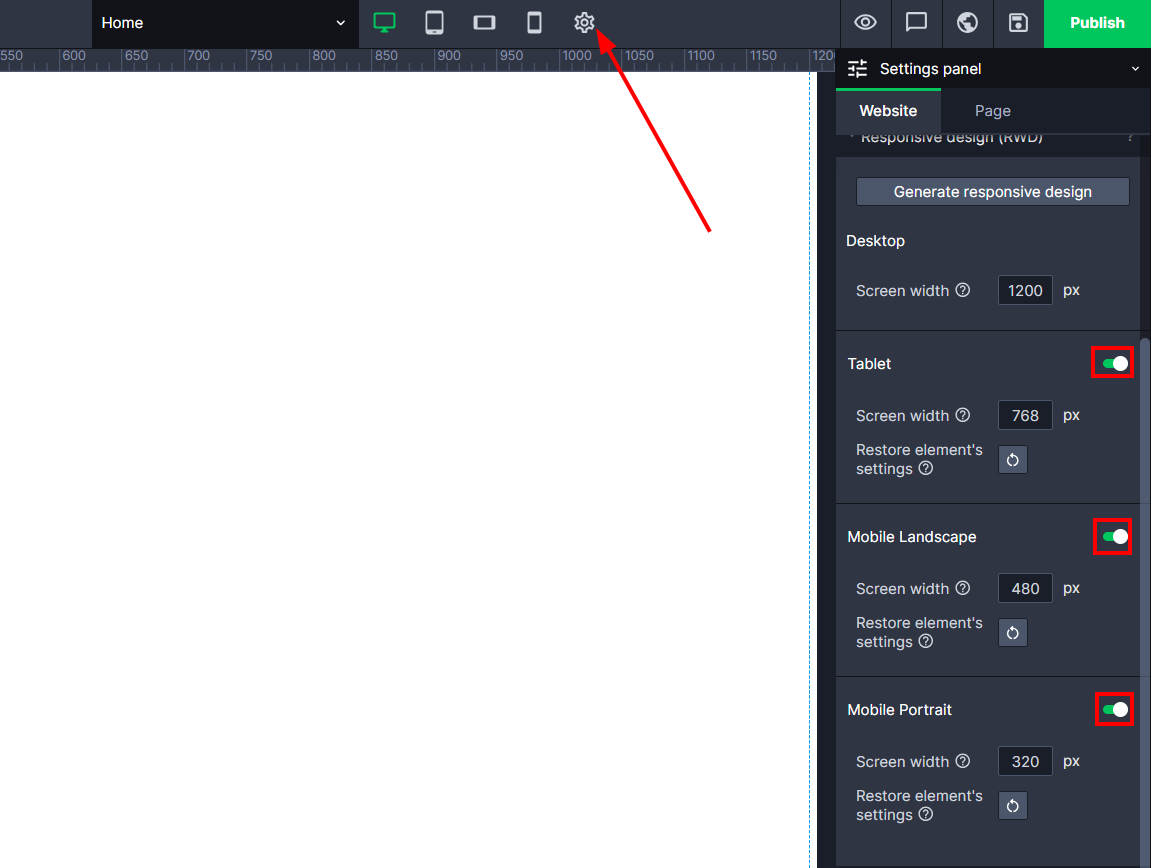Open the Home page dropdown

point(224,23)
